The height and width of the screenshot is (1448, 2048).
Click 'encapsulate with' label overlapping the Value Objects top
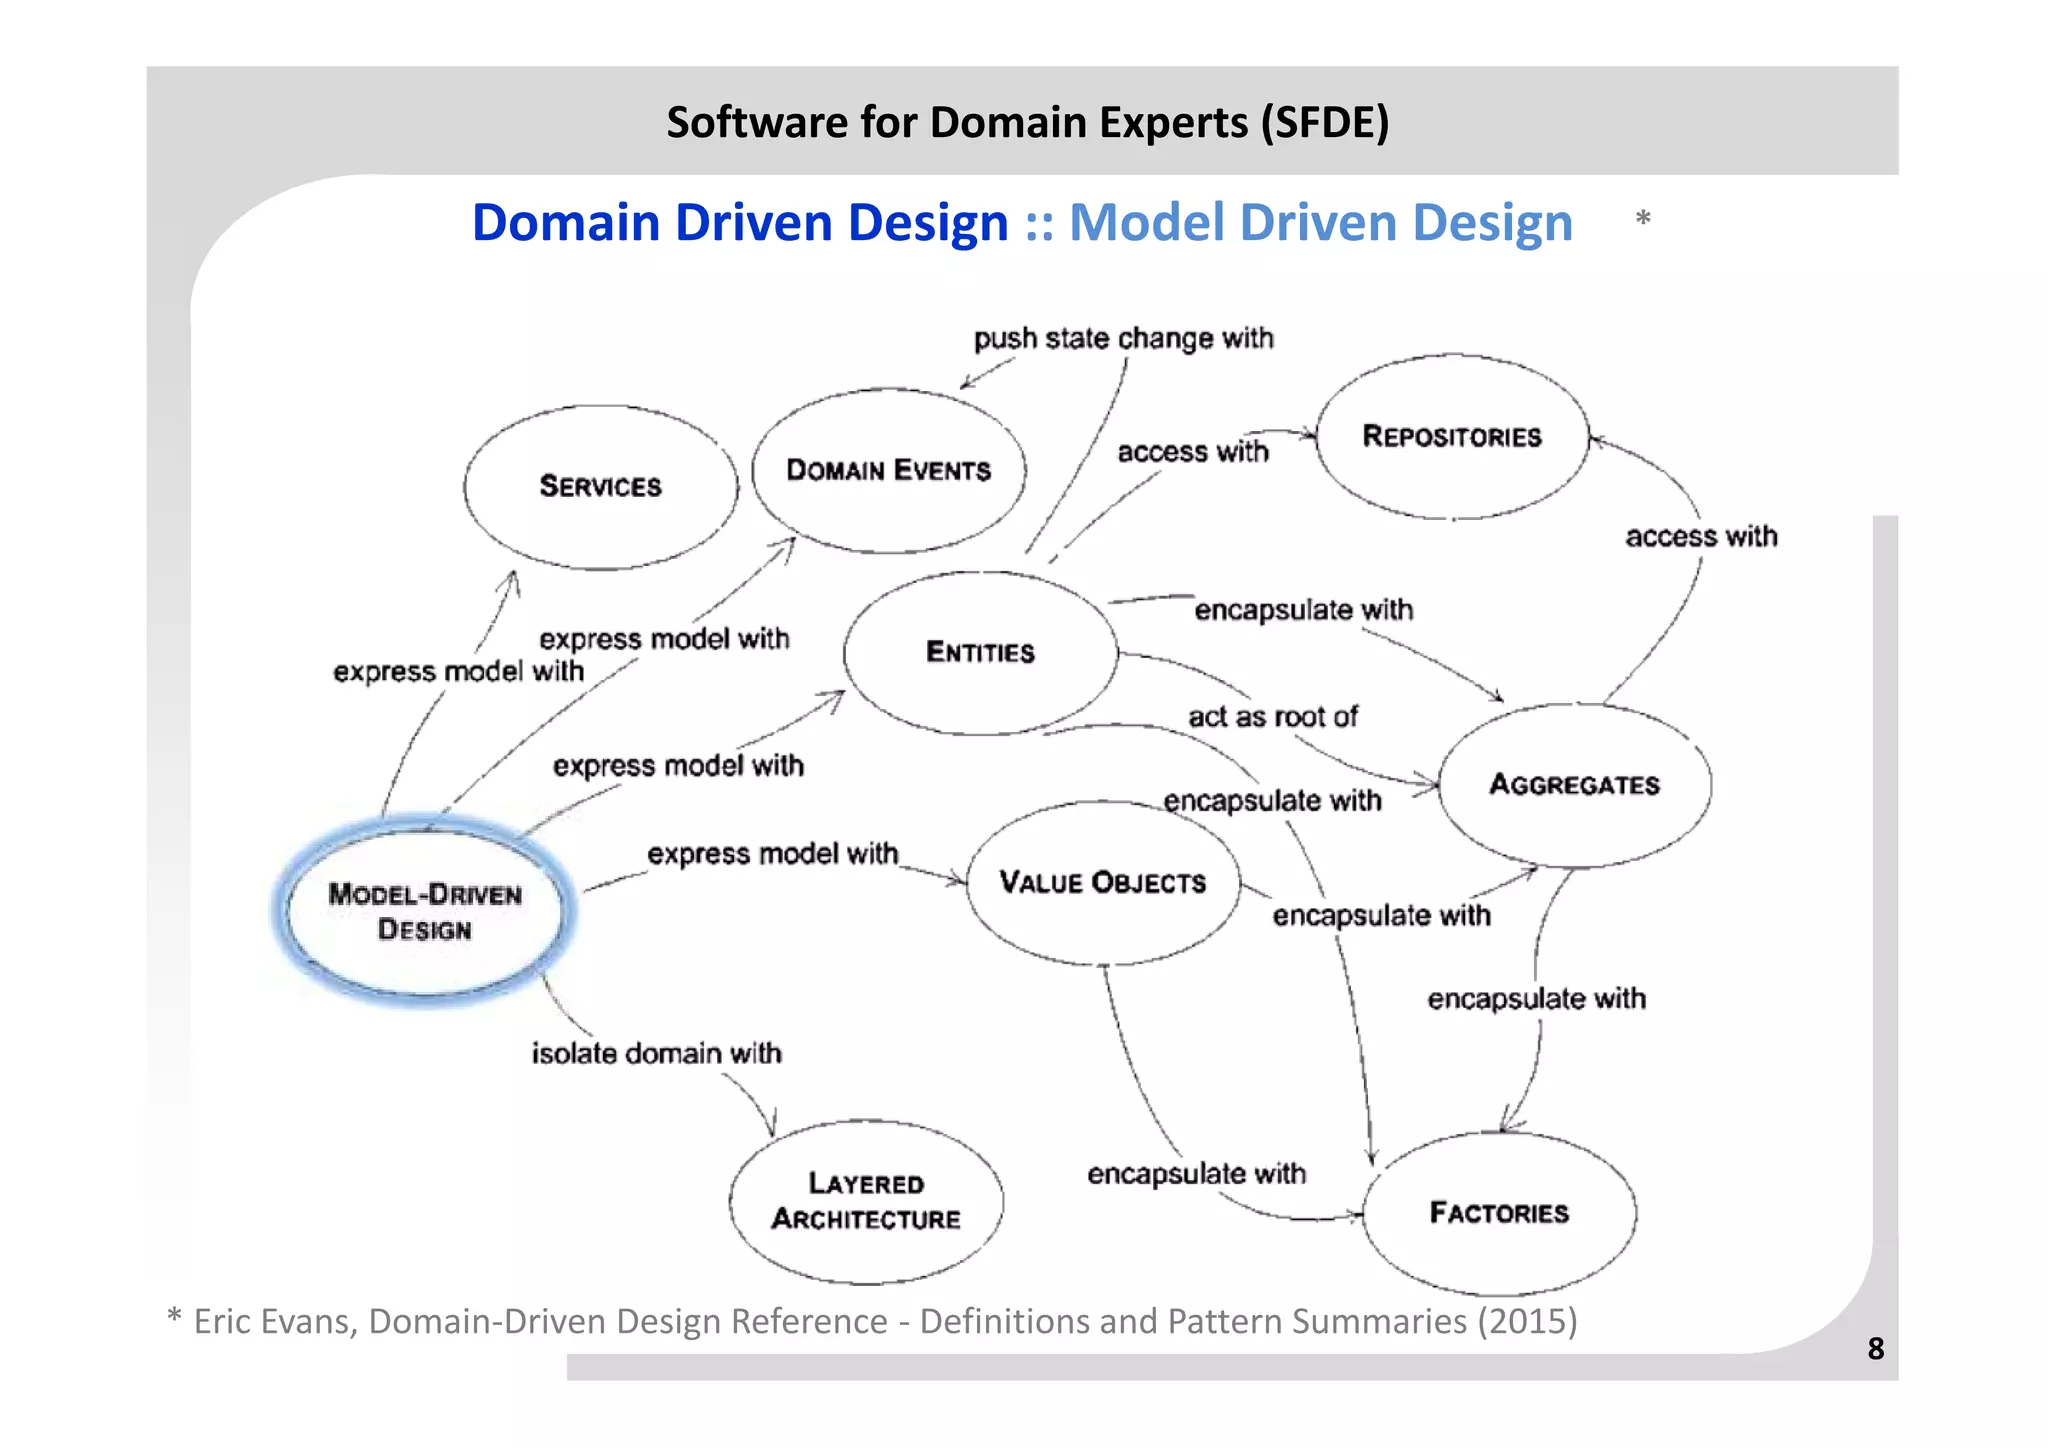coord(1272,801)
